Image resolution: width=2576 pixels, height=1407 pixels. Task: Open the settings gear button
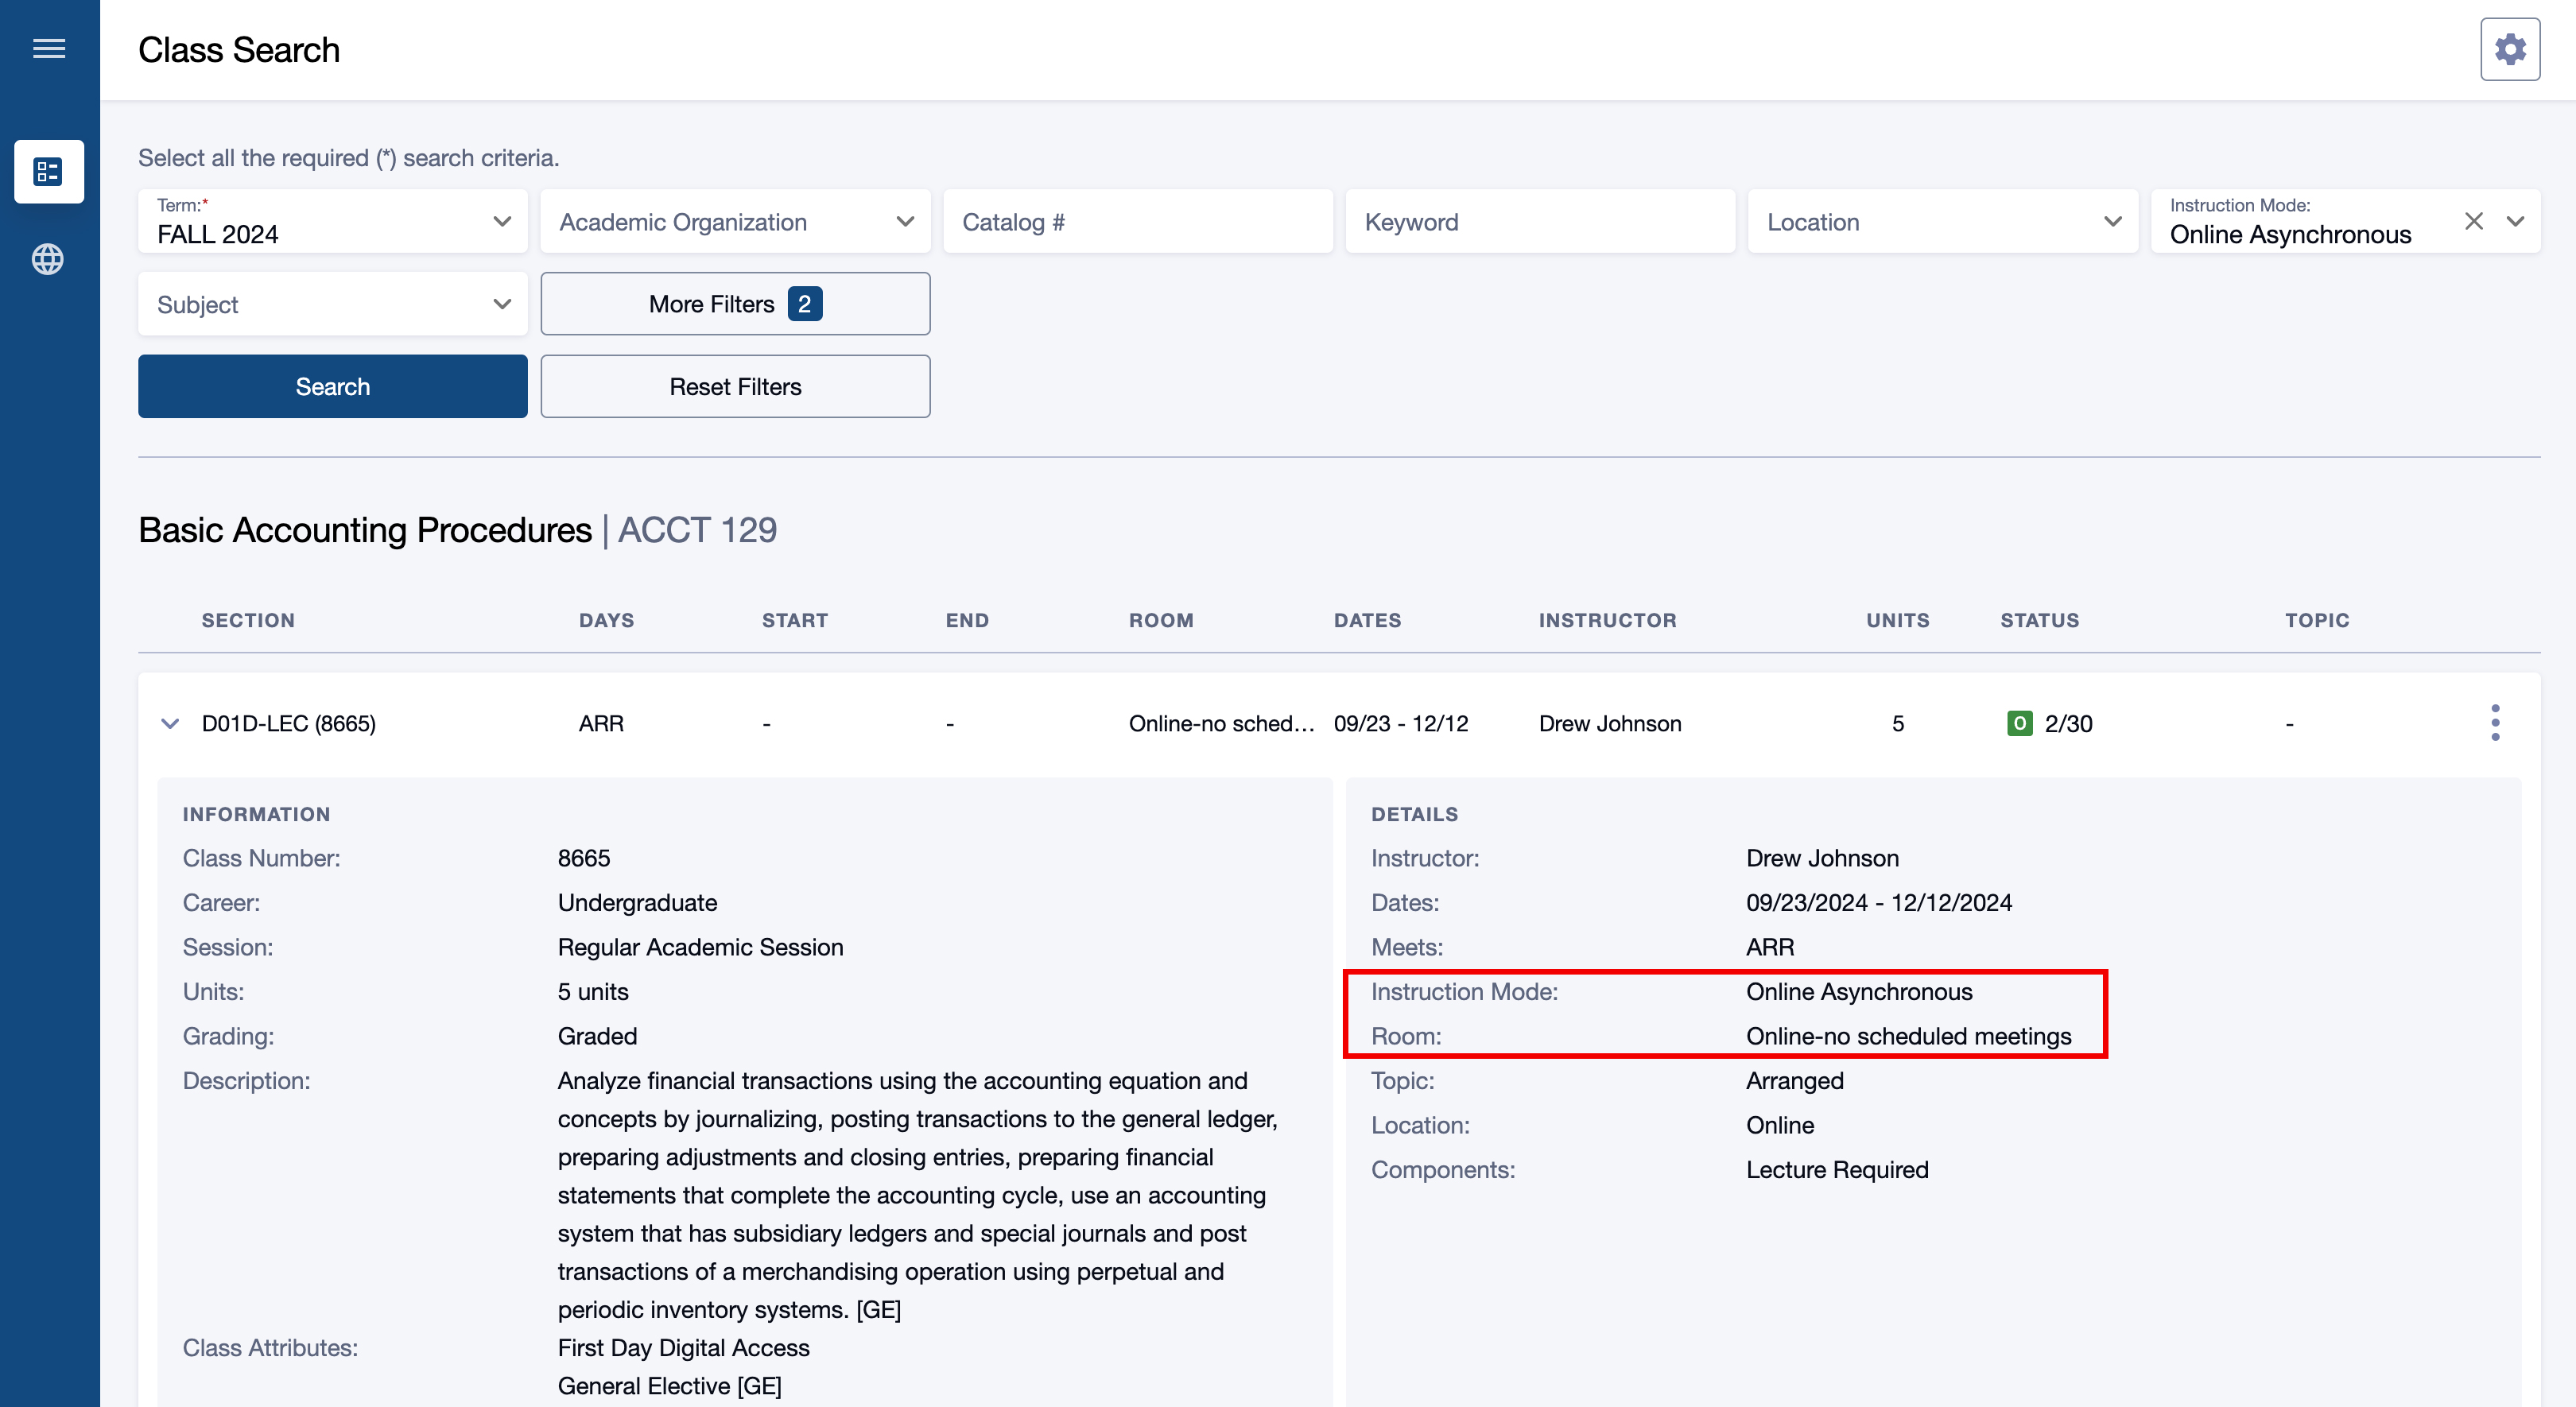(x=2510, y=49)
